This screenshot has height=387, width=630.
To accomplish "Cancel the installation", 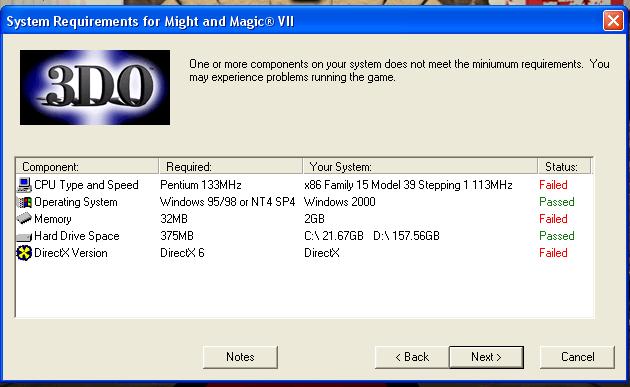I will point(577,357).
